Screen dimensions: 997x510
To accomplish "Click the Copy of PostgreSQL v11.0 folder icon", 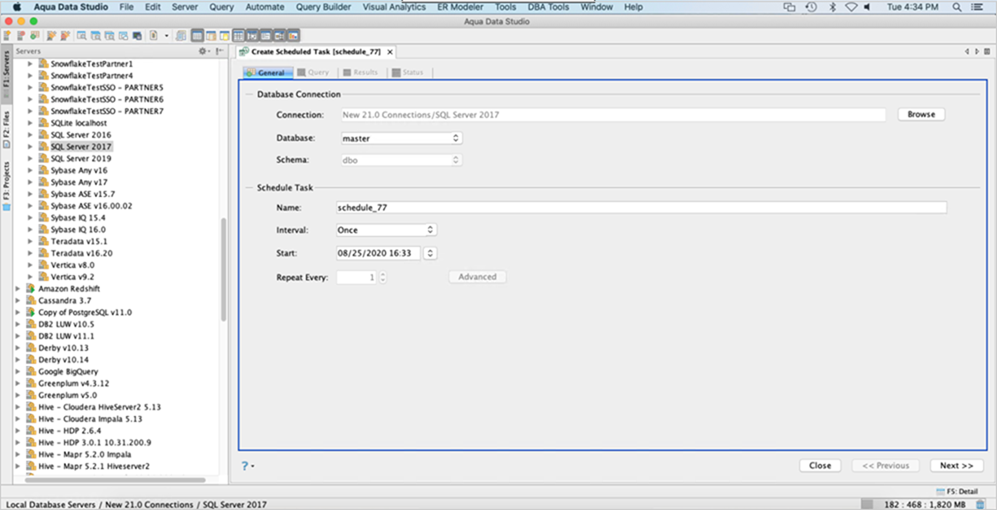I will pos(30,312).
